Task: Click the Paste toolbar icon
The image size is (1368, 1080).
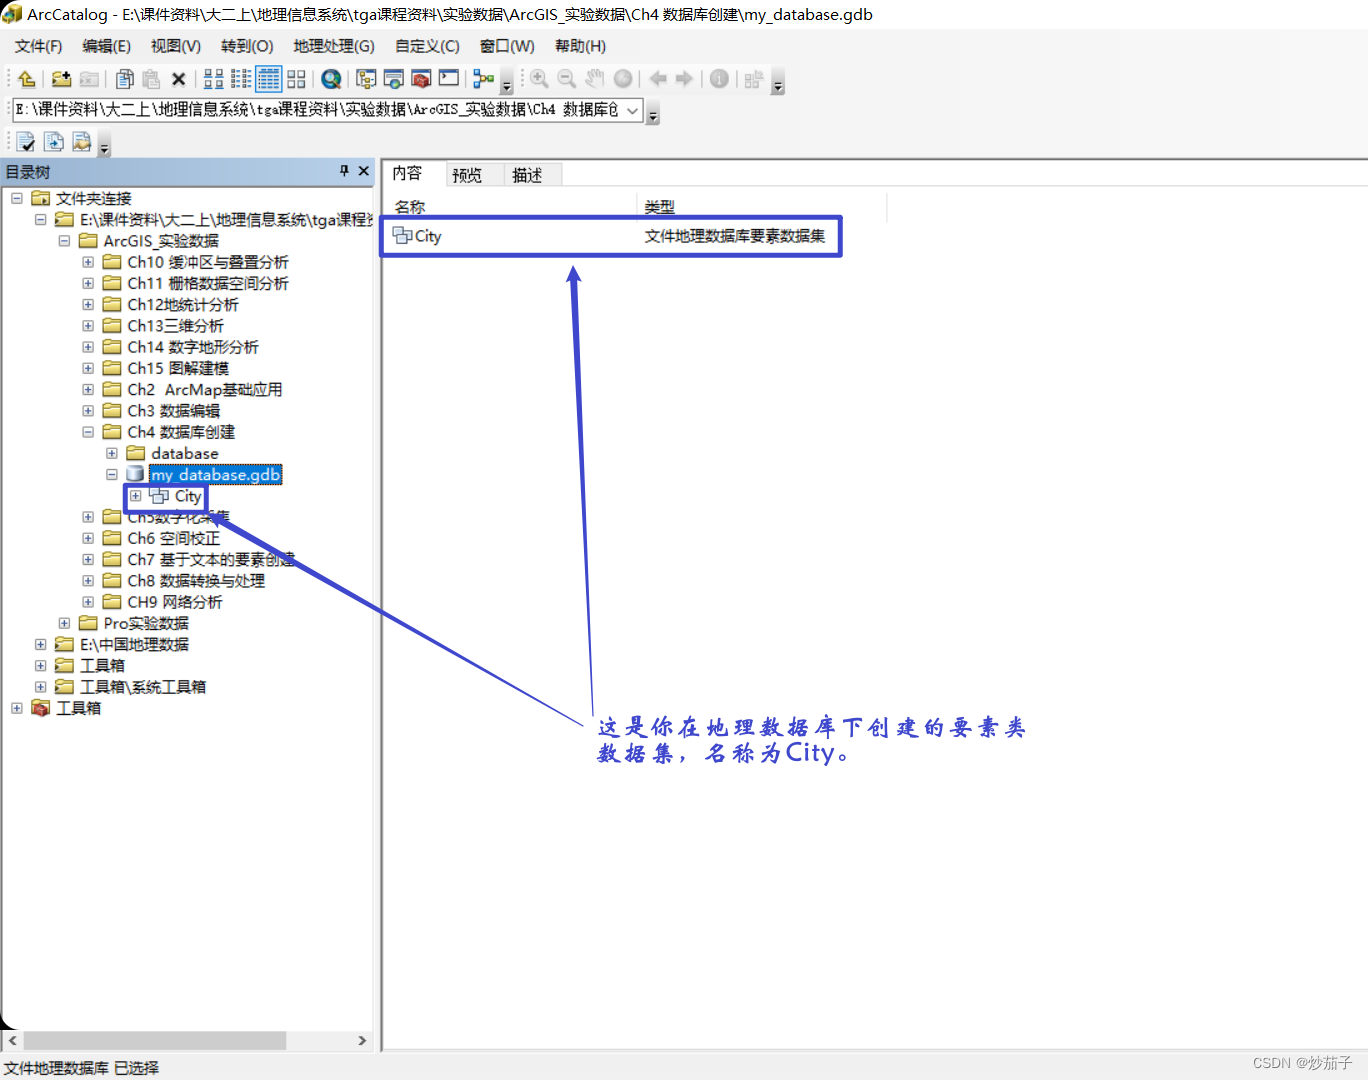Action: click(x=151, y=79)
